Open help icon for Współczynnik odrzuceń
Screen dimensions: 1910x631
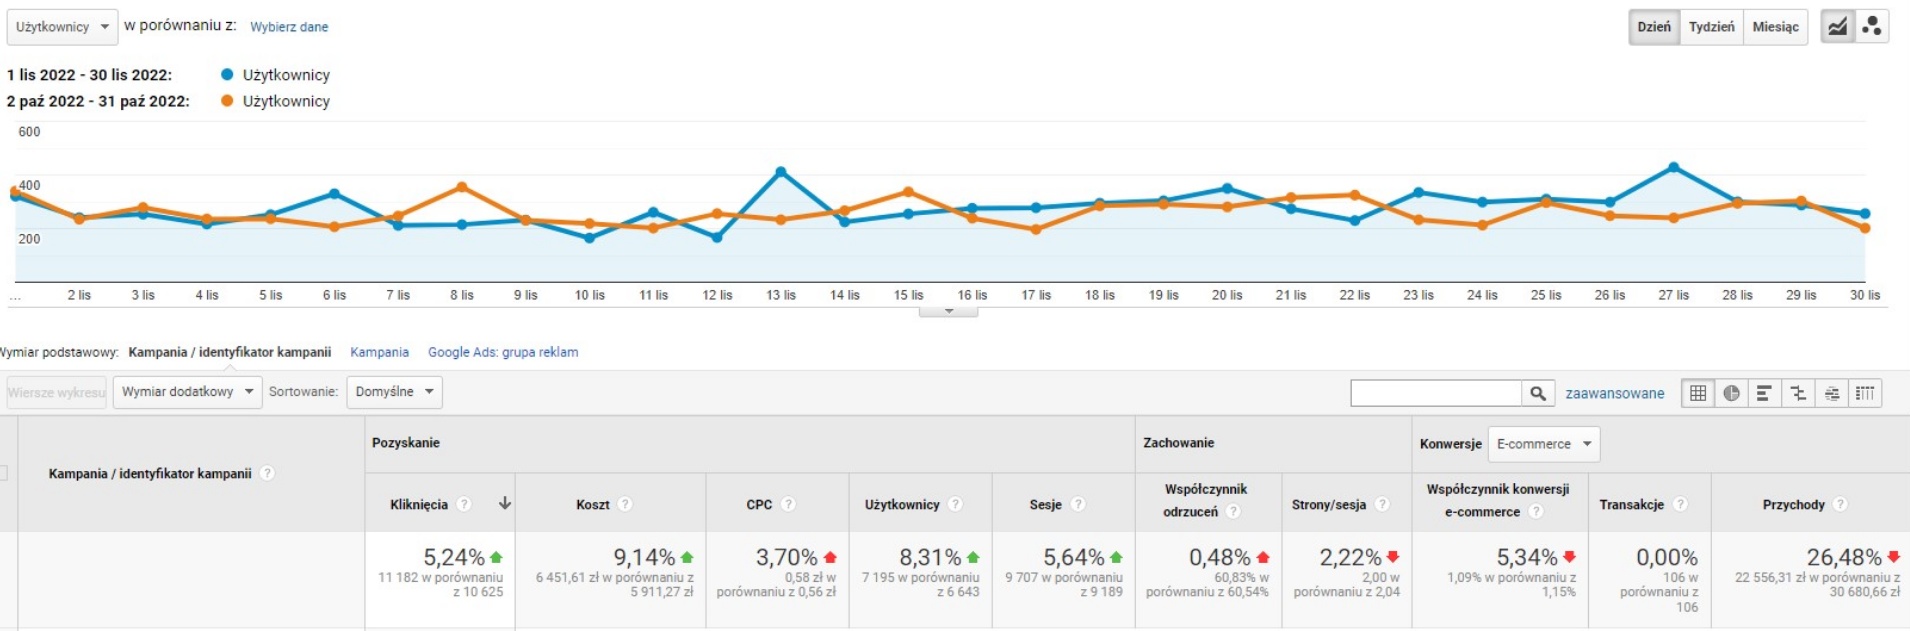pos(1233,511)
